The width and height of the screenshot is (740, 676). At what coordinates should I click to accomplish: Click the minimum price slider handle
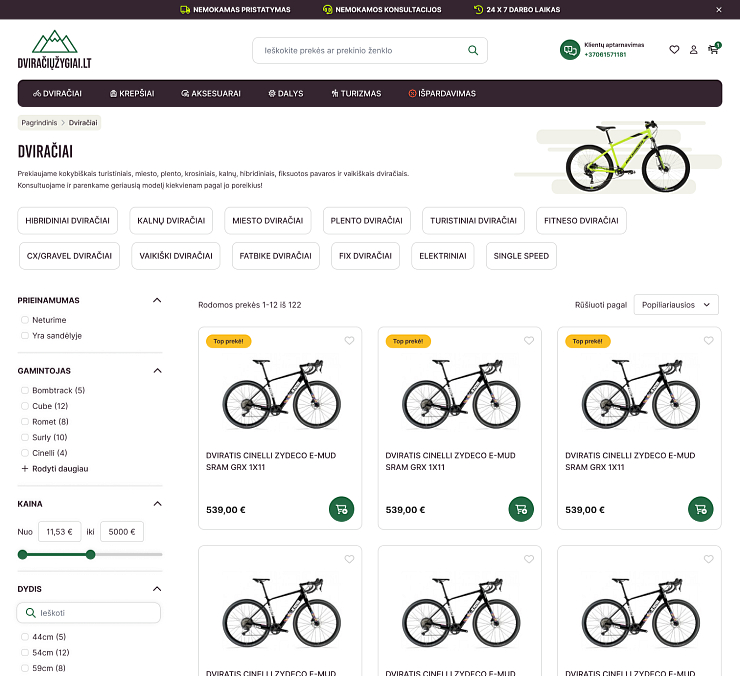22,554
